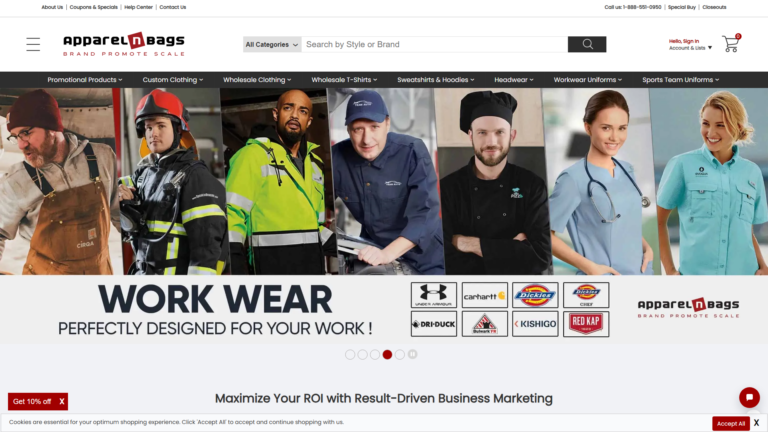Viewport: 768px width, 432px height.
Task: Switch to the fifth carousel slide dot
Action: click(400, 355)
